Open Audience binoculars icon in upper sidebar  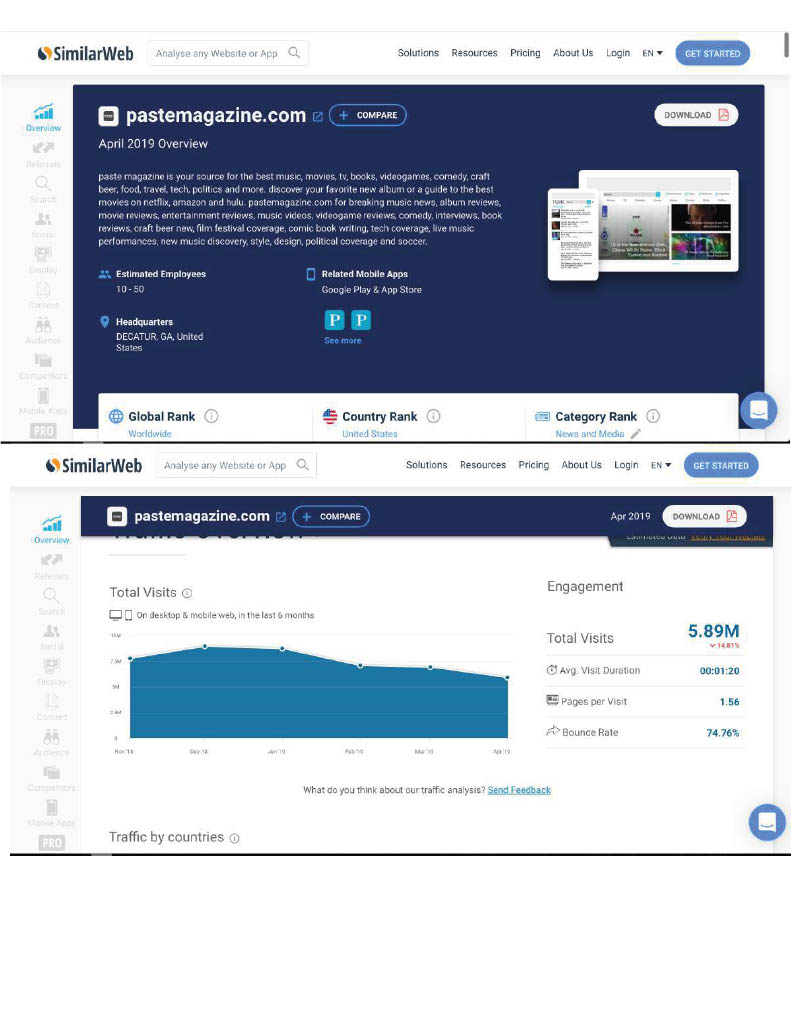43,325
